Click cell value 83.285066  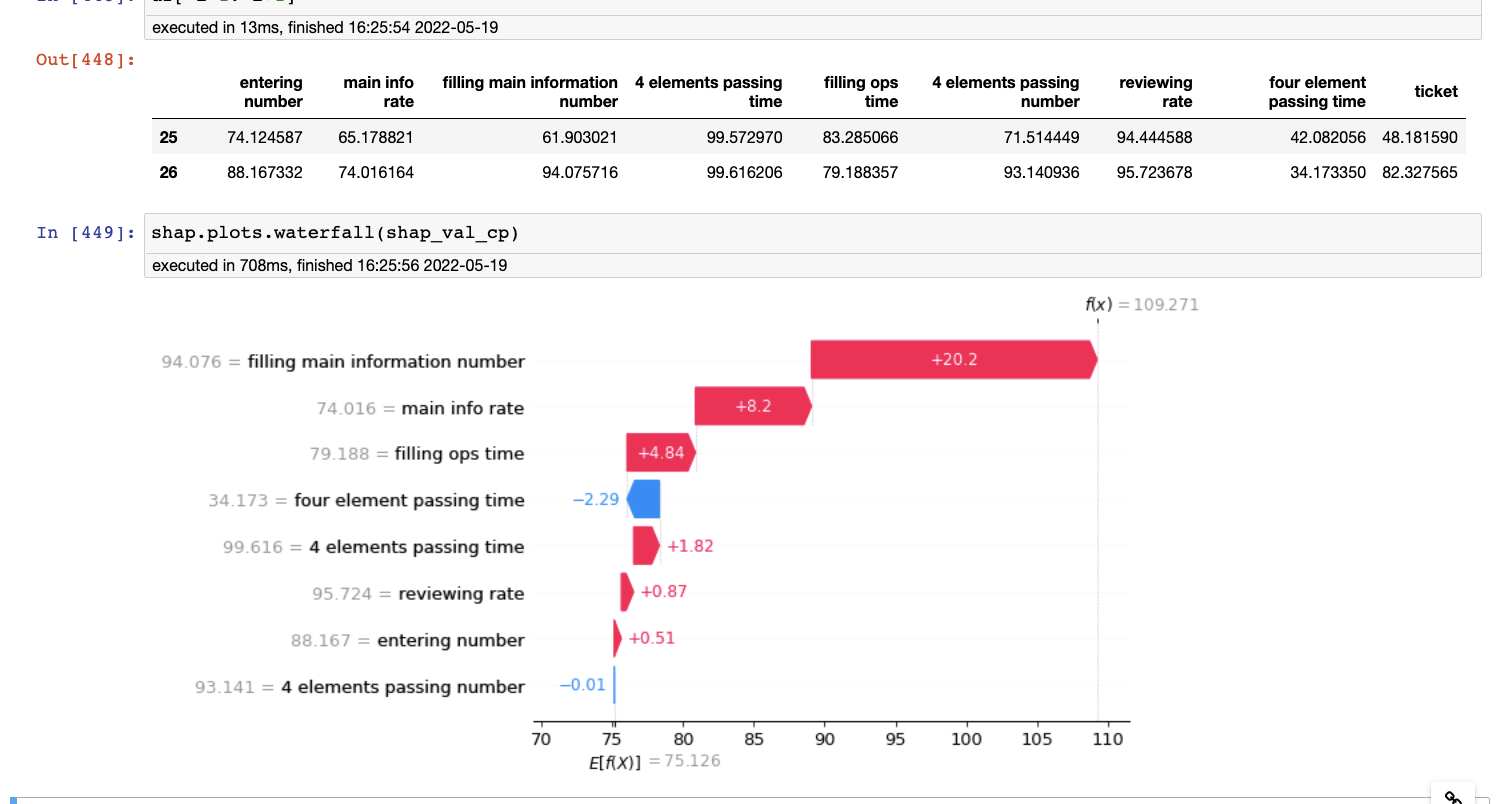[861, 137]
